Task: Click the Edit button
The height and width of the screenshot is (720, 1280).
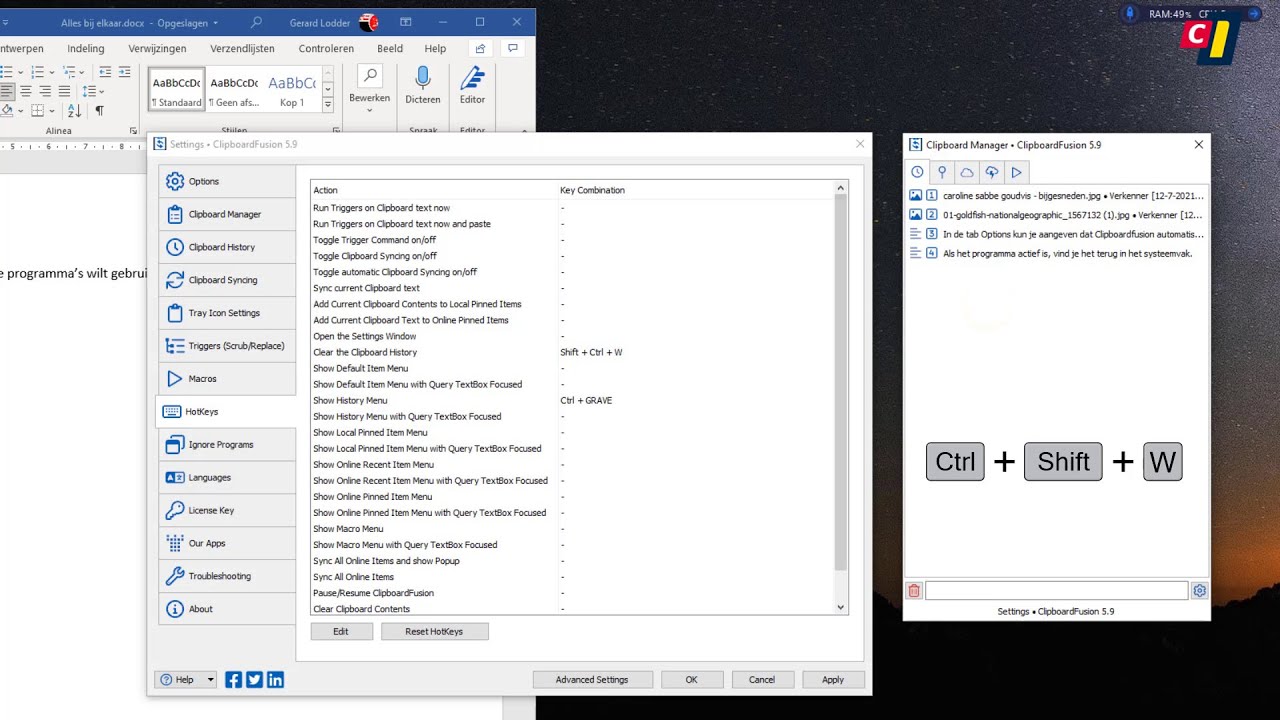Action: (341, 632)
